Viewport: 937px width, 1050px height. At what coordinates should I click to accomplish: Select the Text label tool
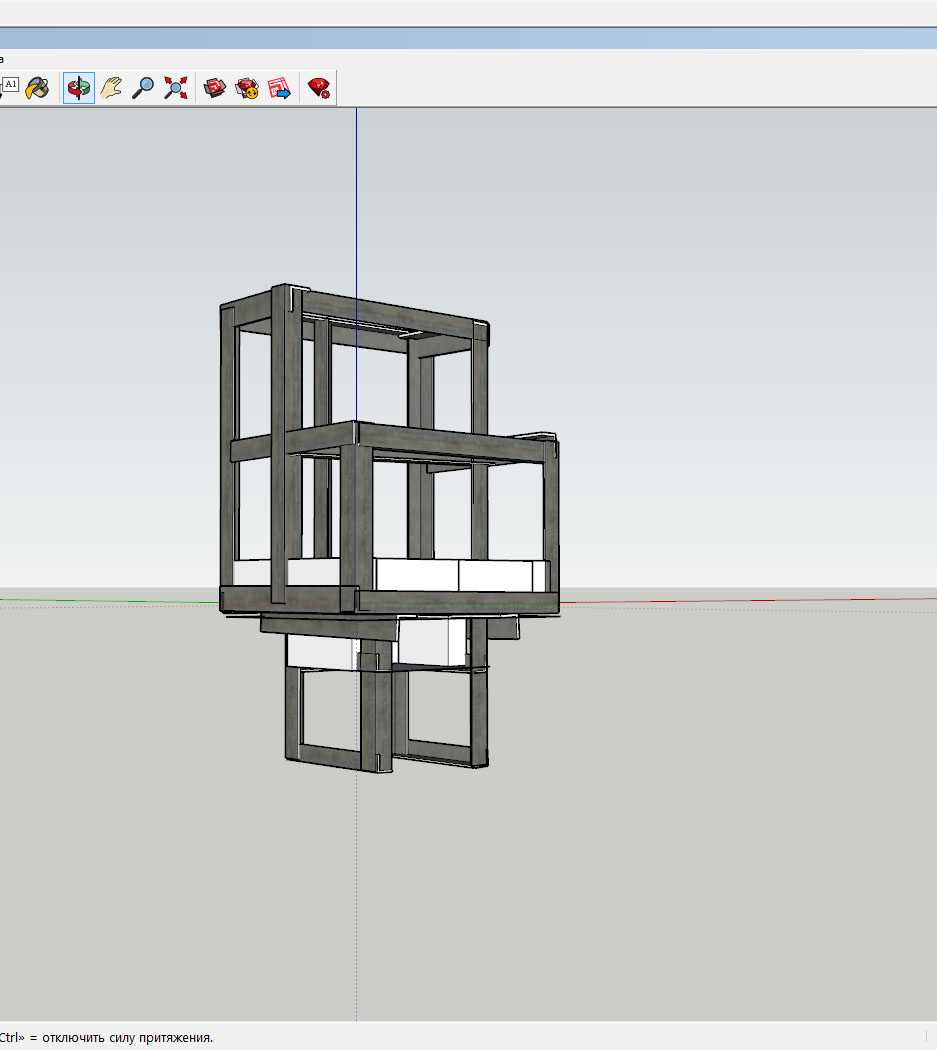[10, 86]
